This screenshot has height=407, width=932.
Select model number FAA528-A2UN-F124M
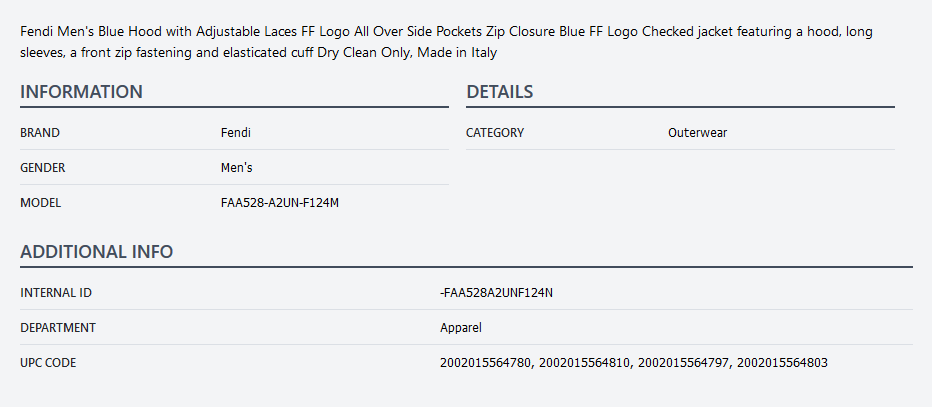pos(280,203)
